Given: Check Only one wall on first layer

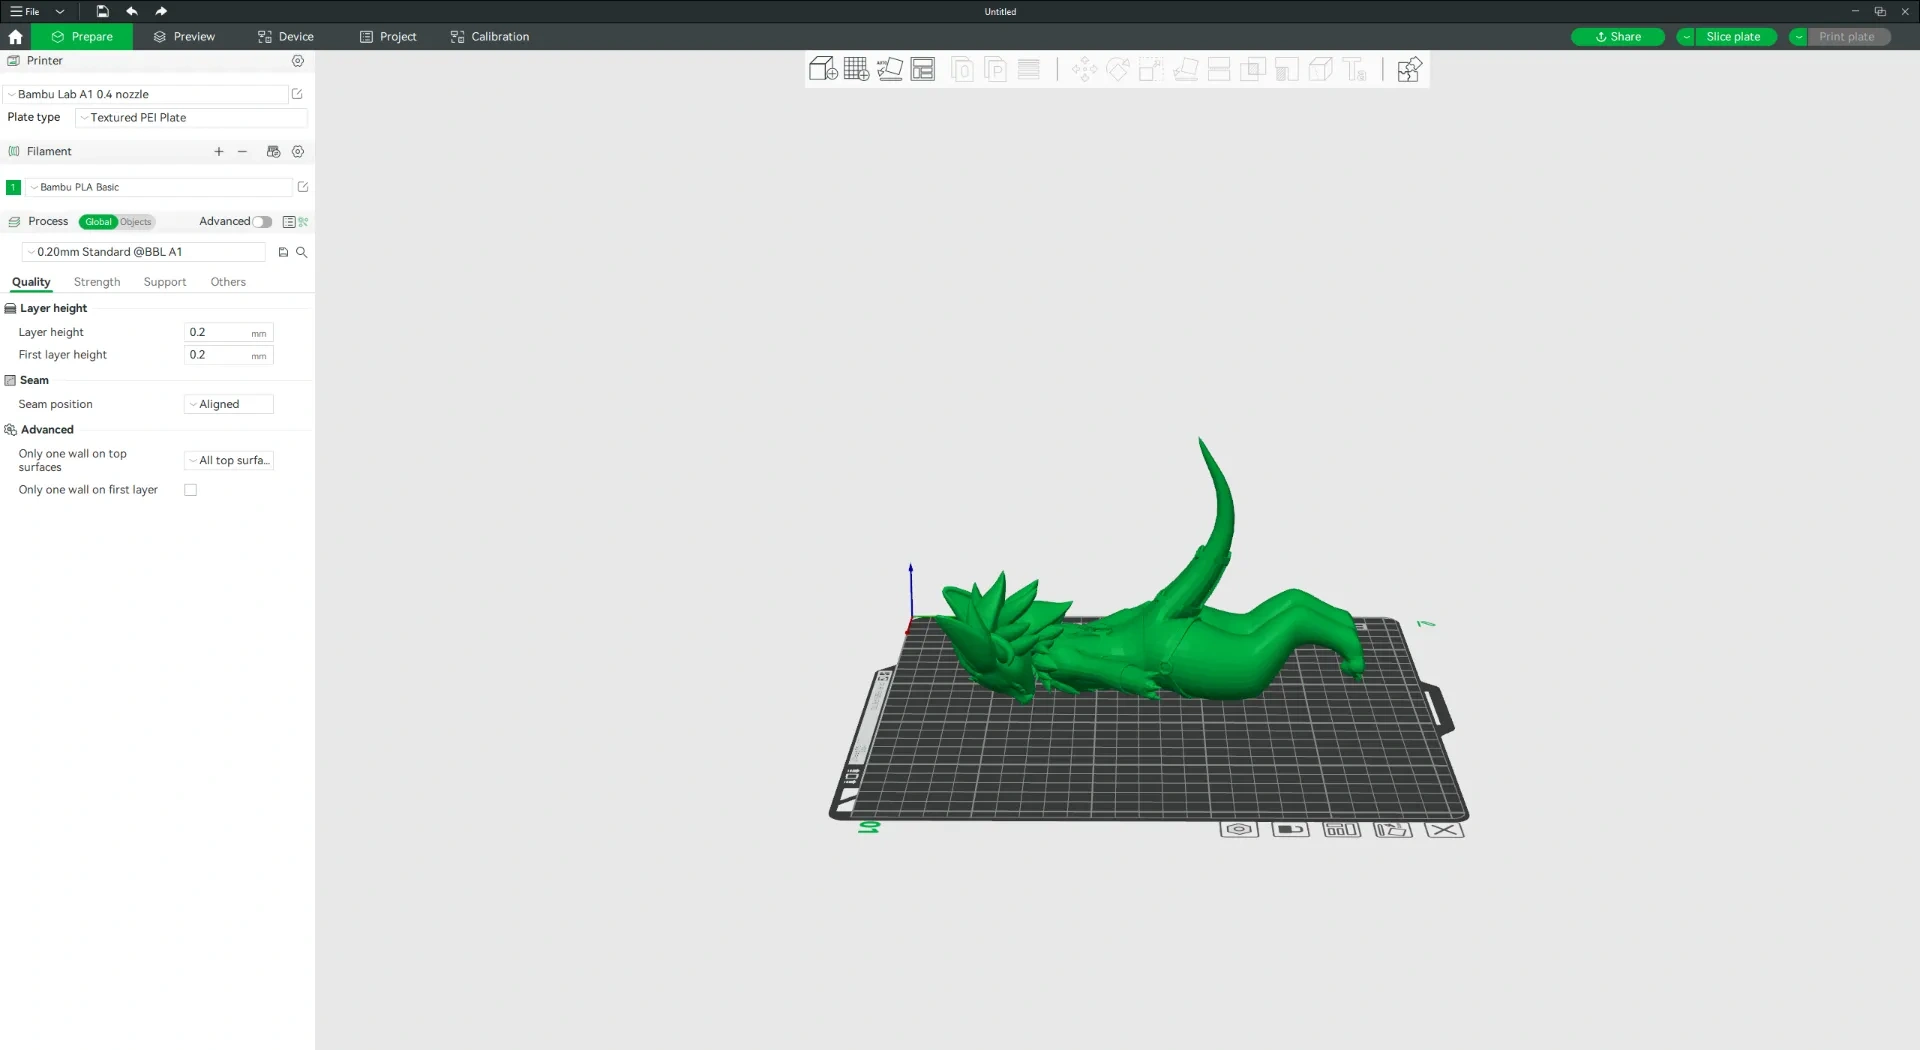Looking at the screenshot, I should 191,490.
